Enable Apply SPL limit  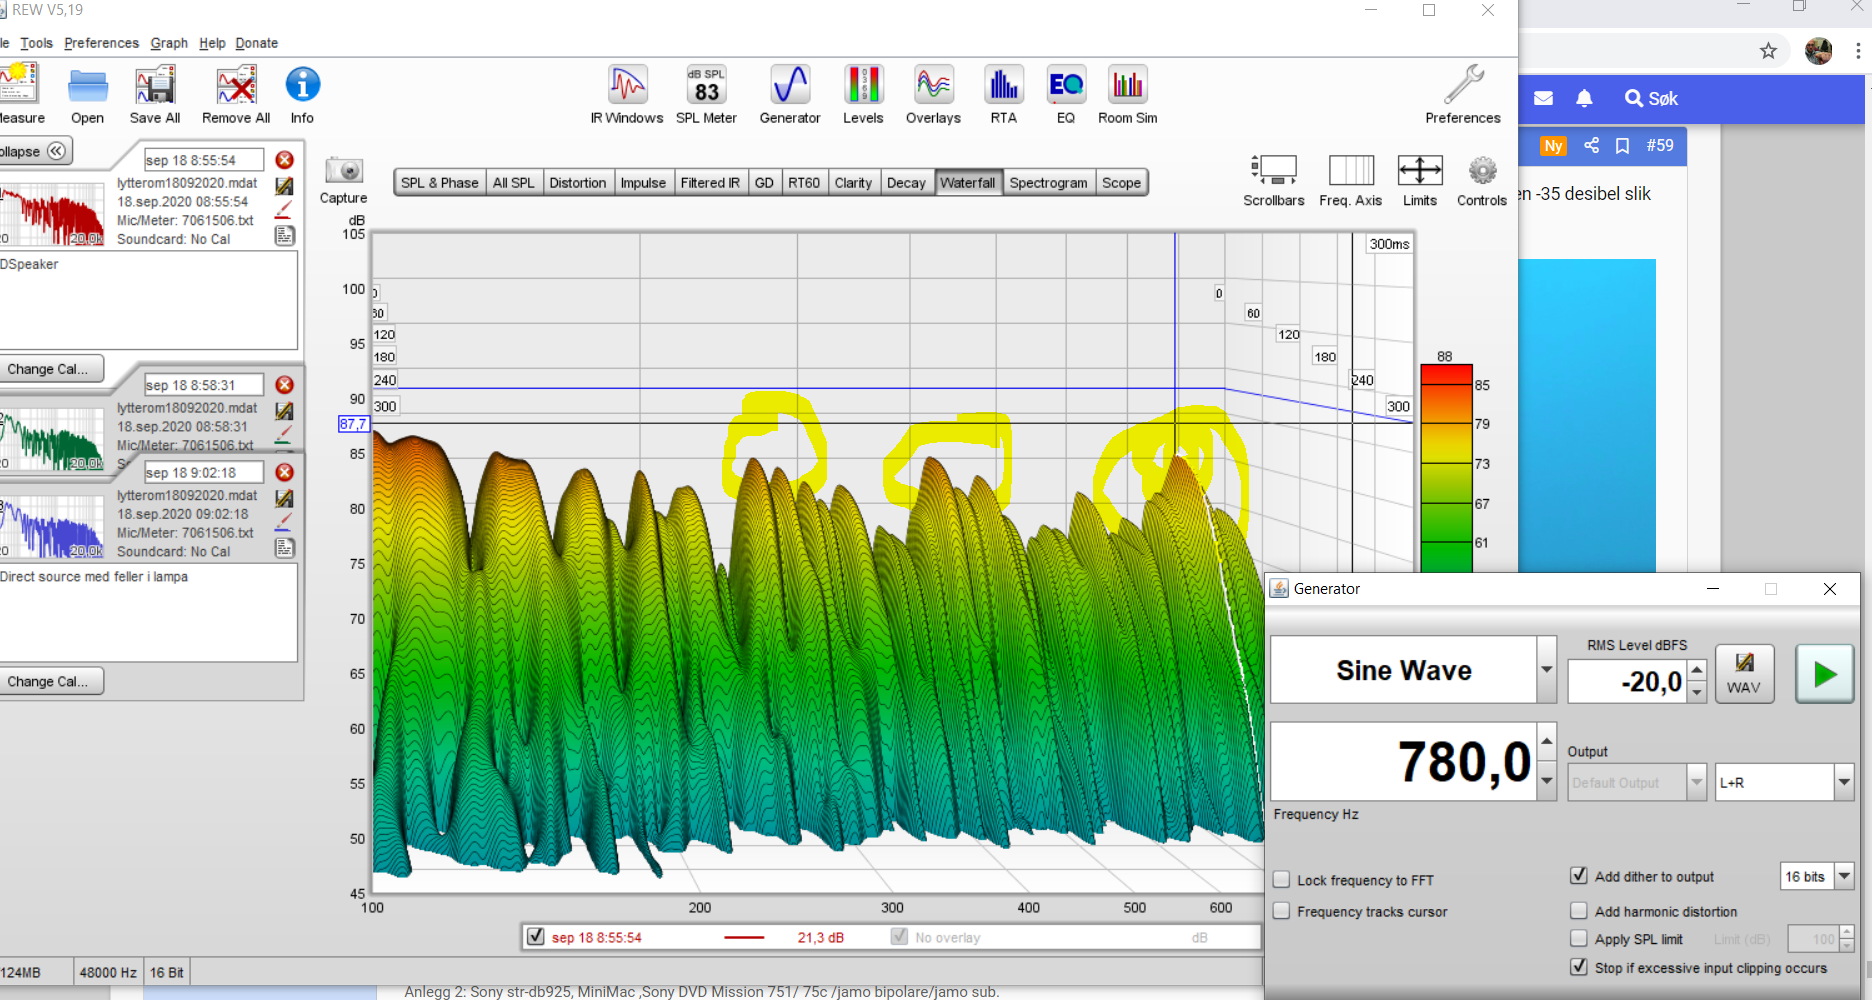pos(1579,939)
